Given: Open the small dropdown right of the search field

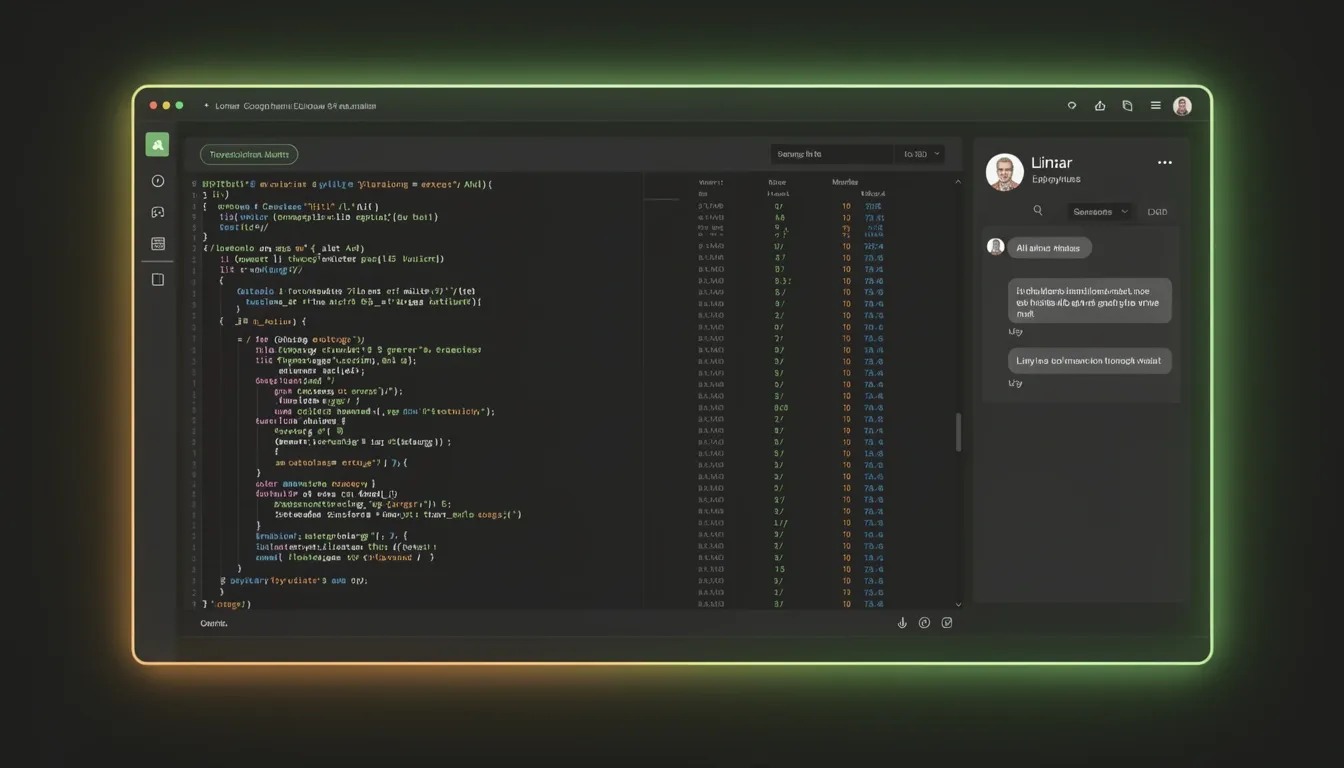Looking at the screenshot, I should pyautogui.click(x=922, y=154).
